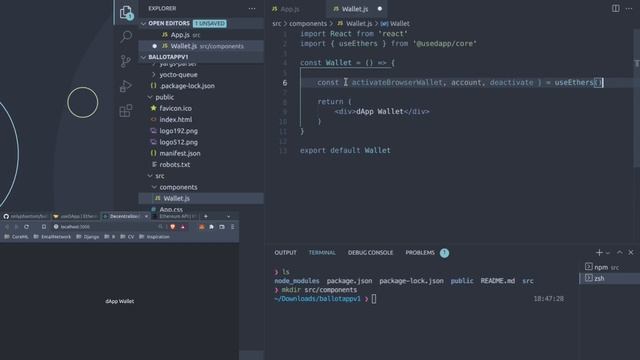This screenshot has width=640, height=360.
Task: Click the split editor icon
Action: (616, 9)
